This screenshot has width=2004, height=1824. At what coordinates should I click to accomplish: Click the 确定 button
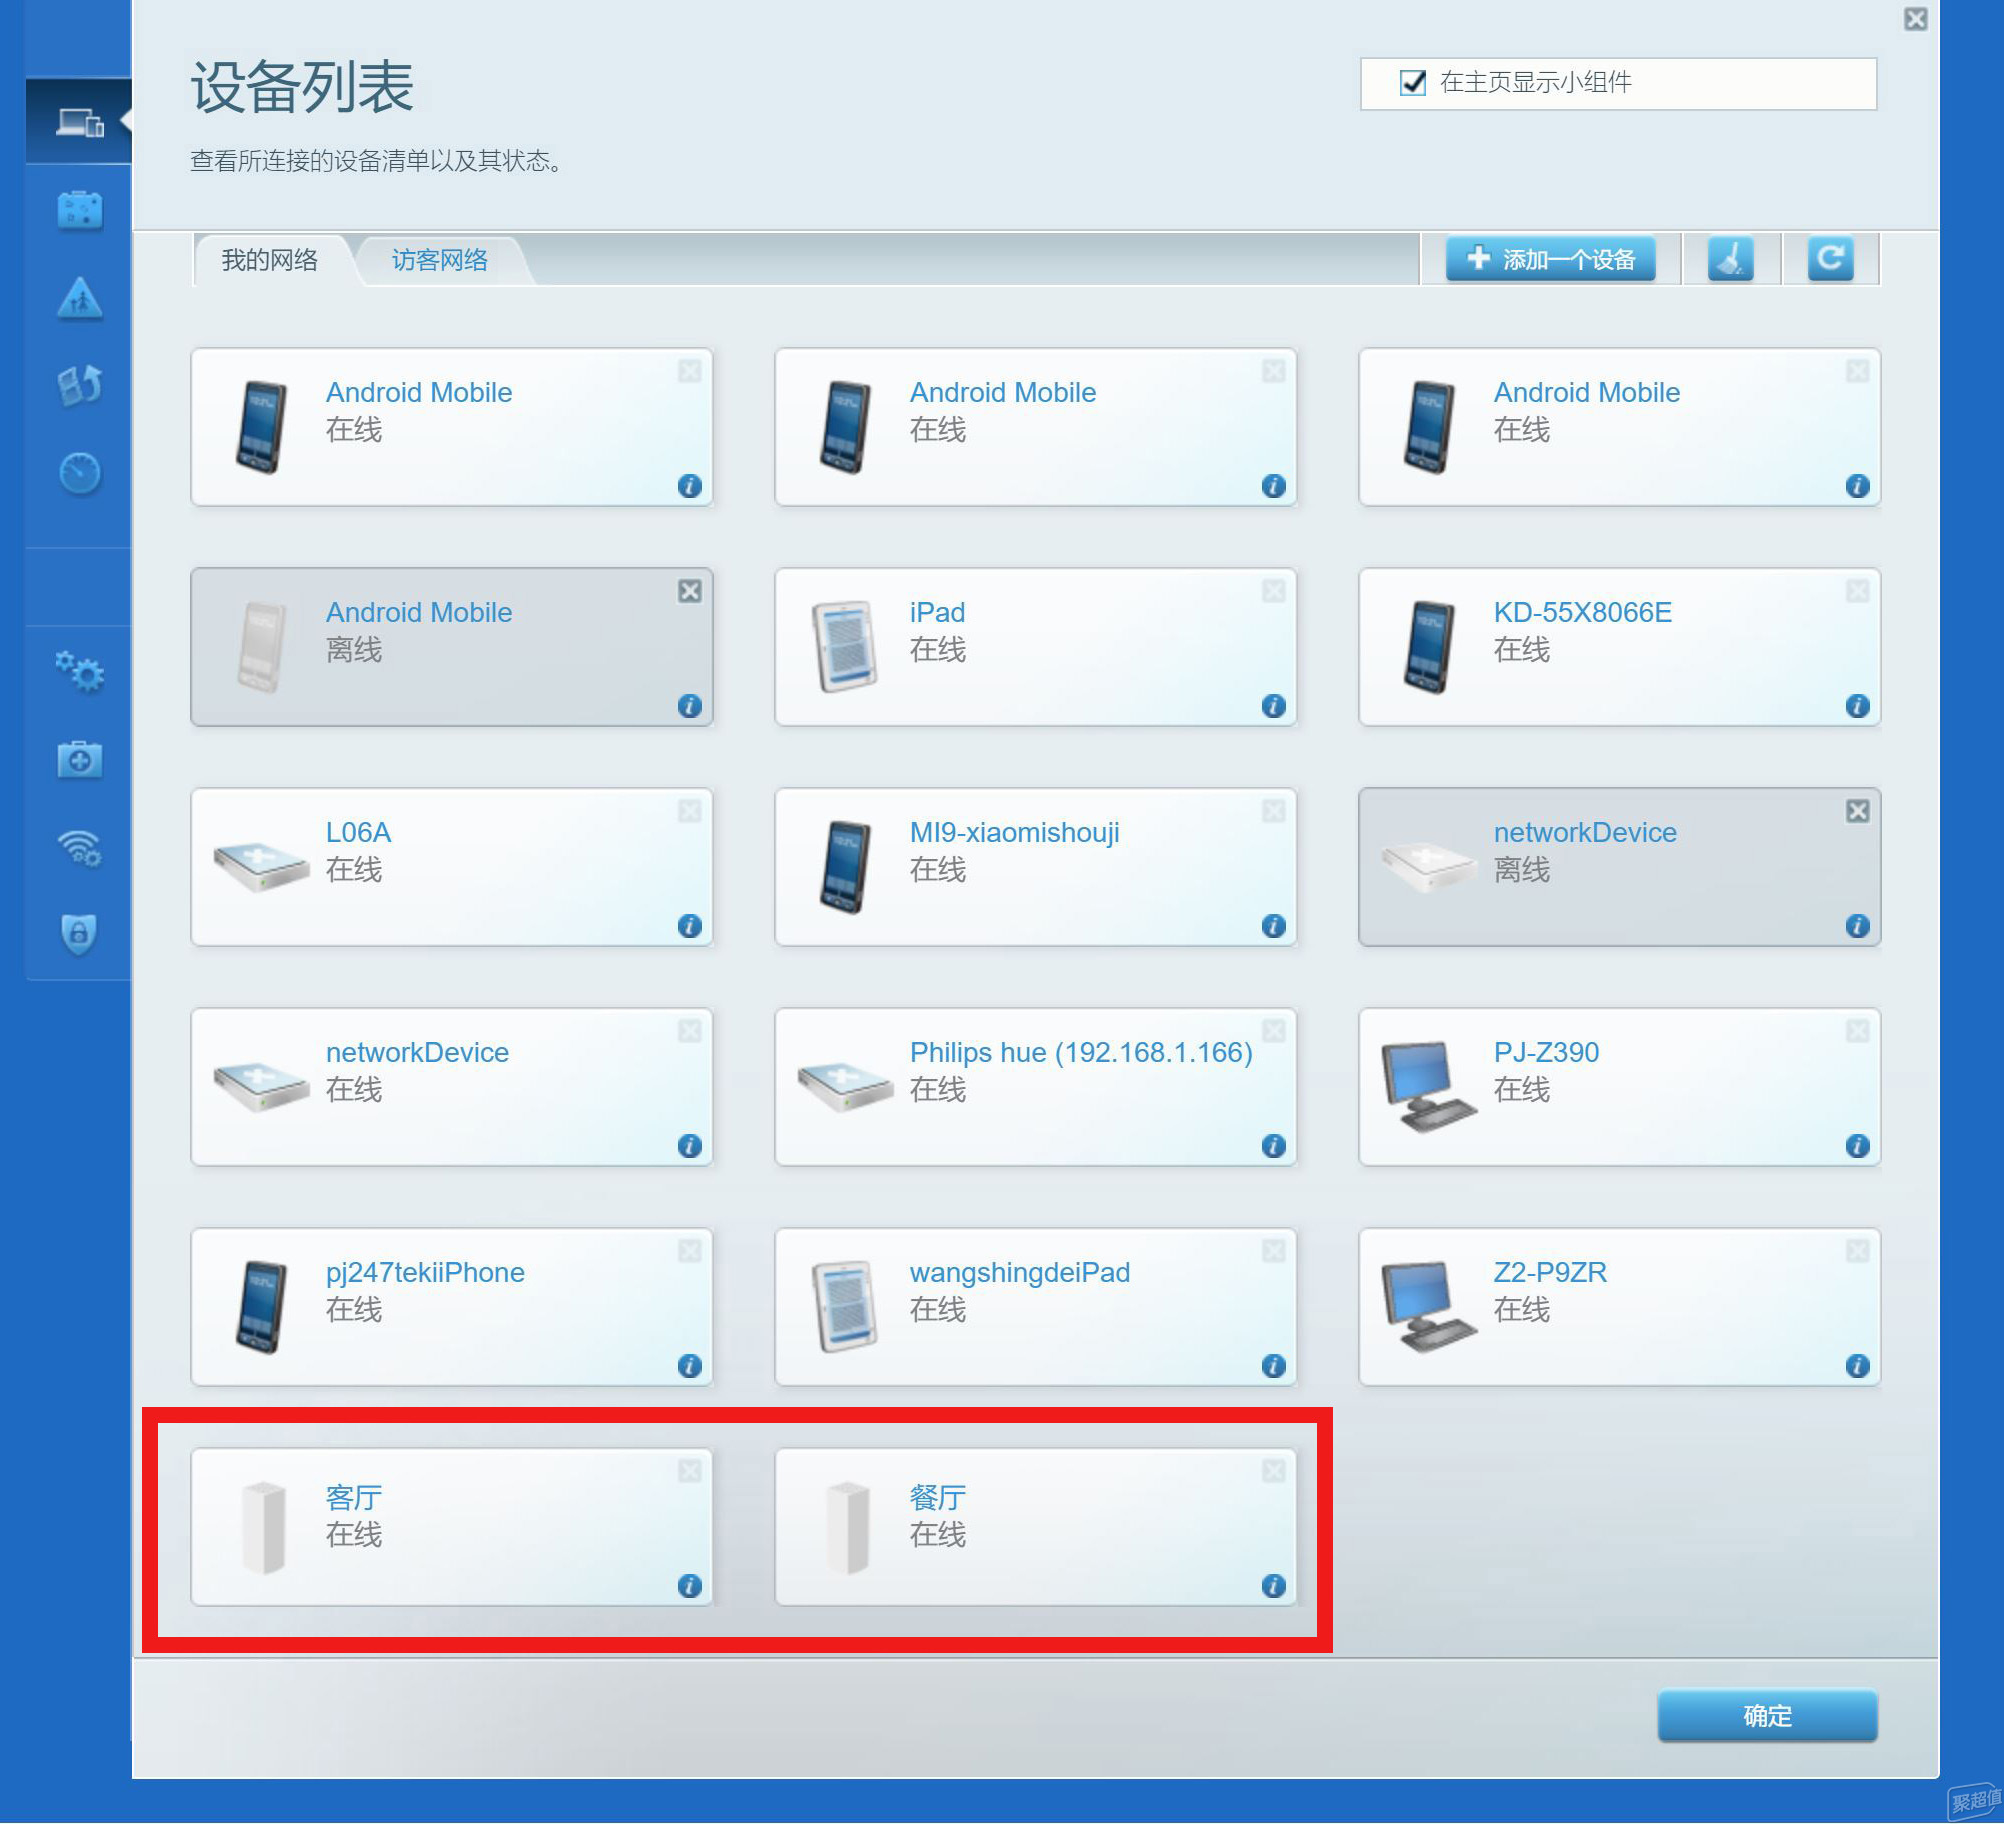(x=1768, y=1716)
